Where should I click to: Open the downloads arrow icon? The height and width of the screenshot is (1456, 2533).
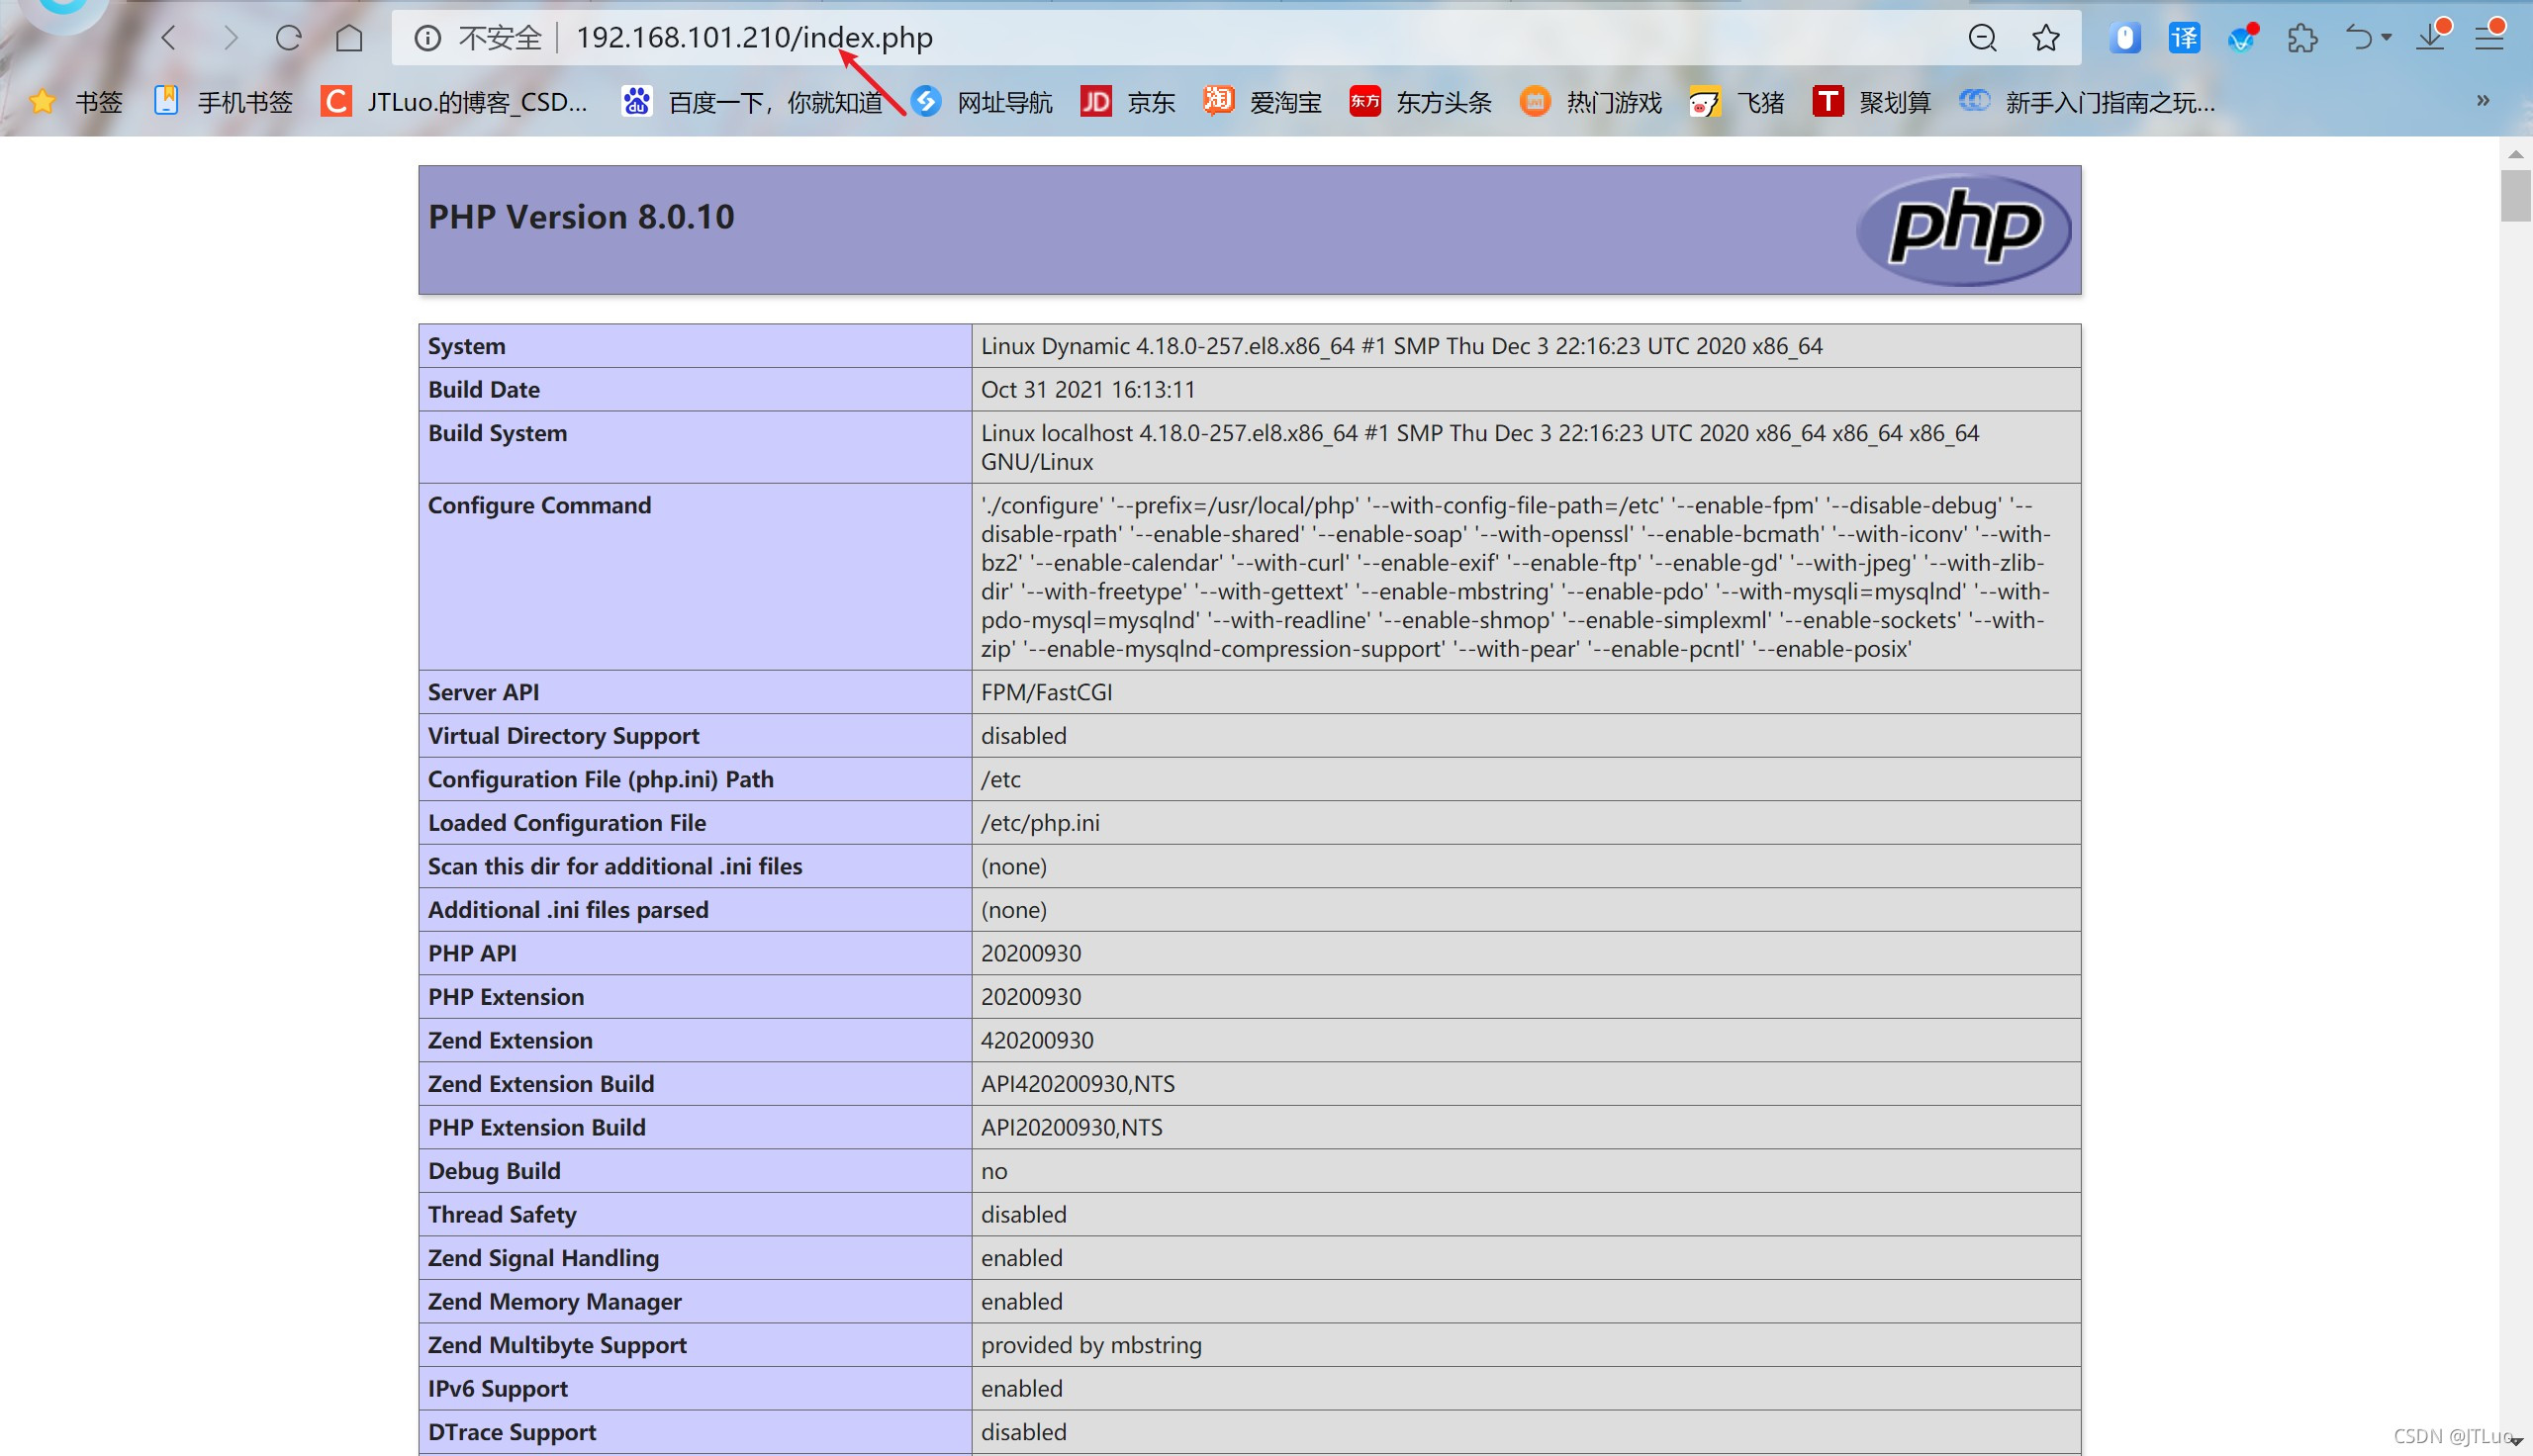[x=2429, y=38]
